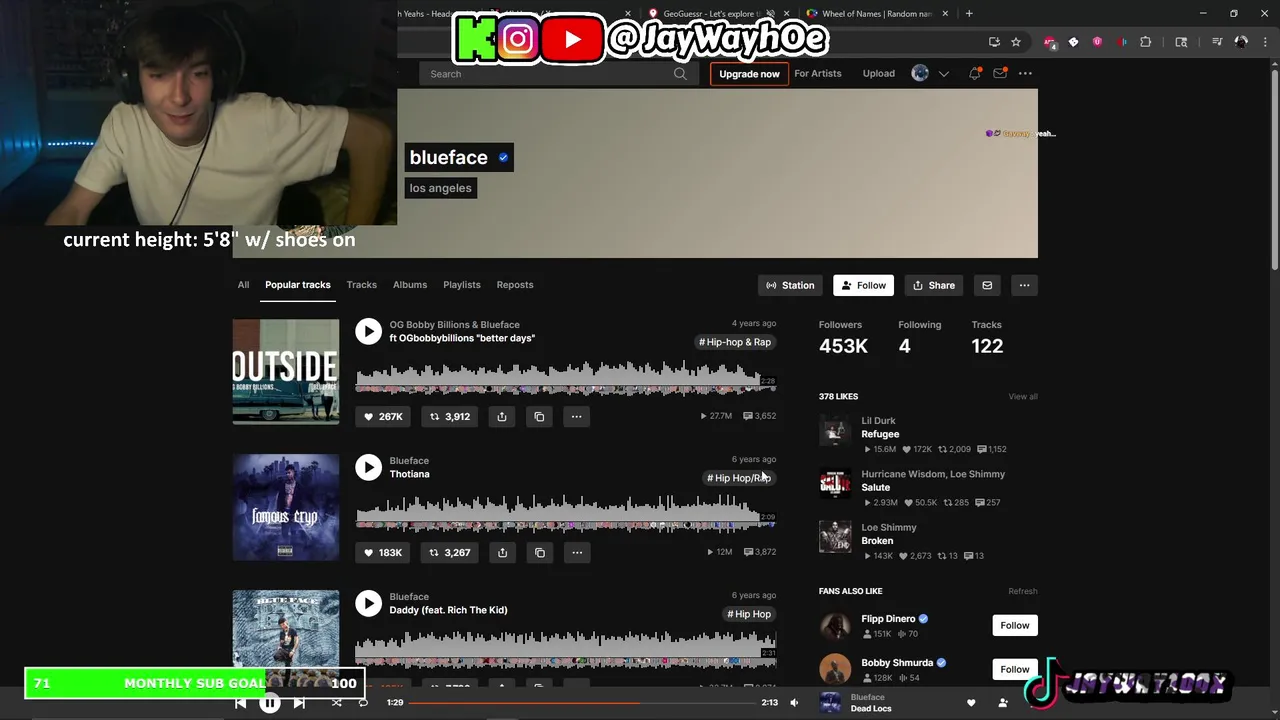Play the Thotiana track

tap(368, 467)
